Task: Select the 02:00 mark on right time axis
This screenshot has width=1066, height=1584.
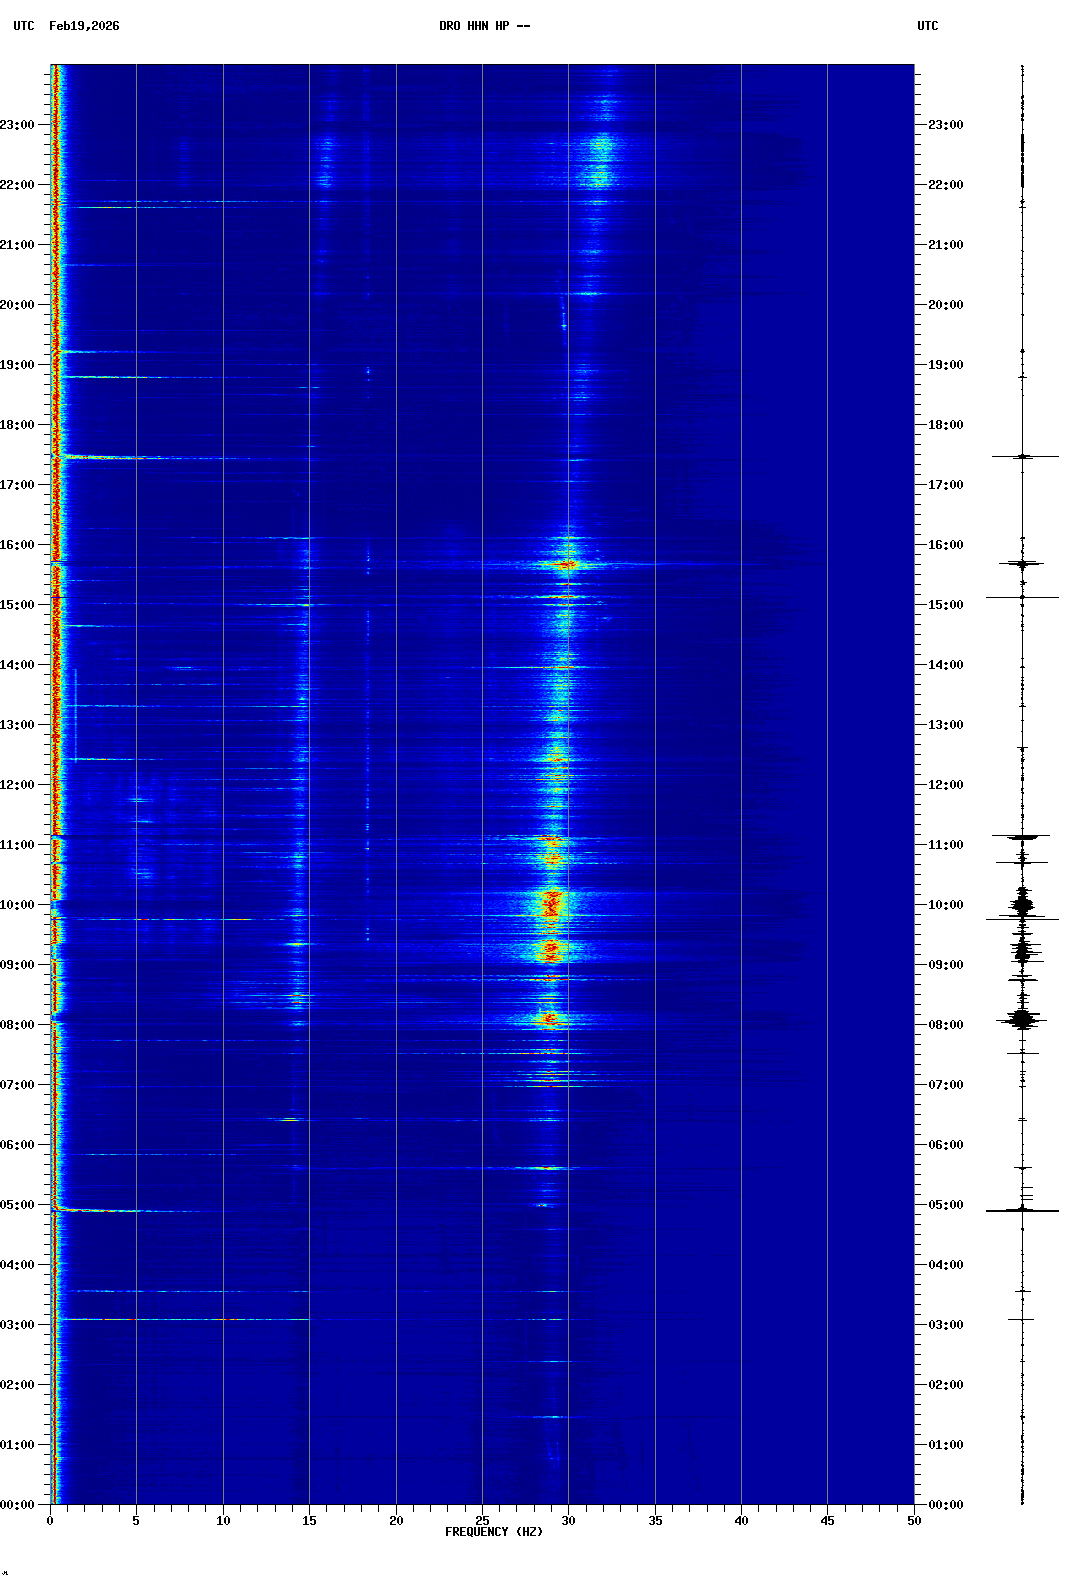Action: pyautogui.click(x=945, y=1385)
